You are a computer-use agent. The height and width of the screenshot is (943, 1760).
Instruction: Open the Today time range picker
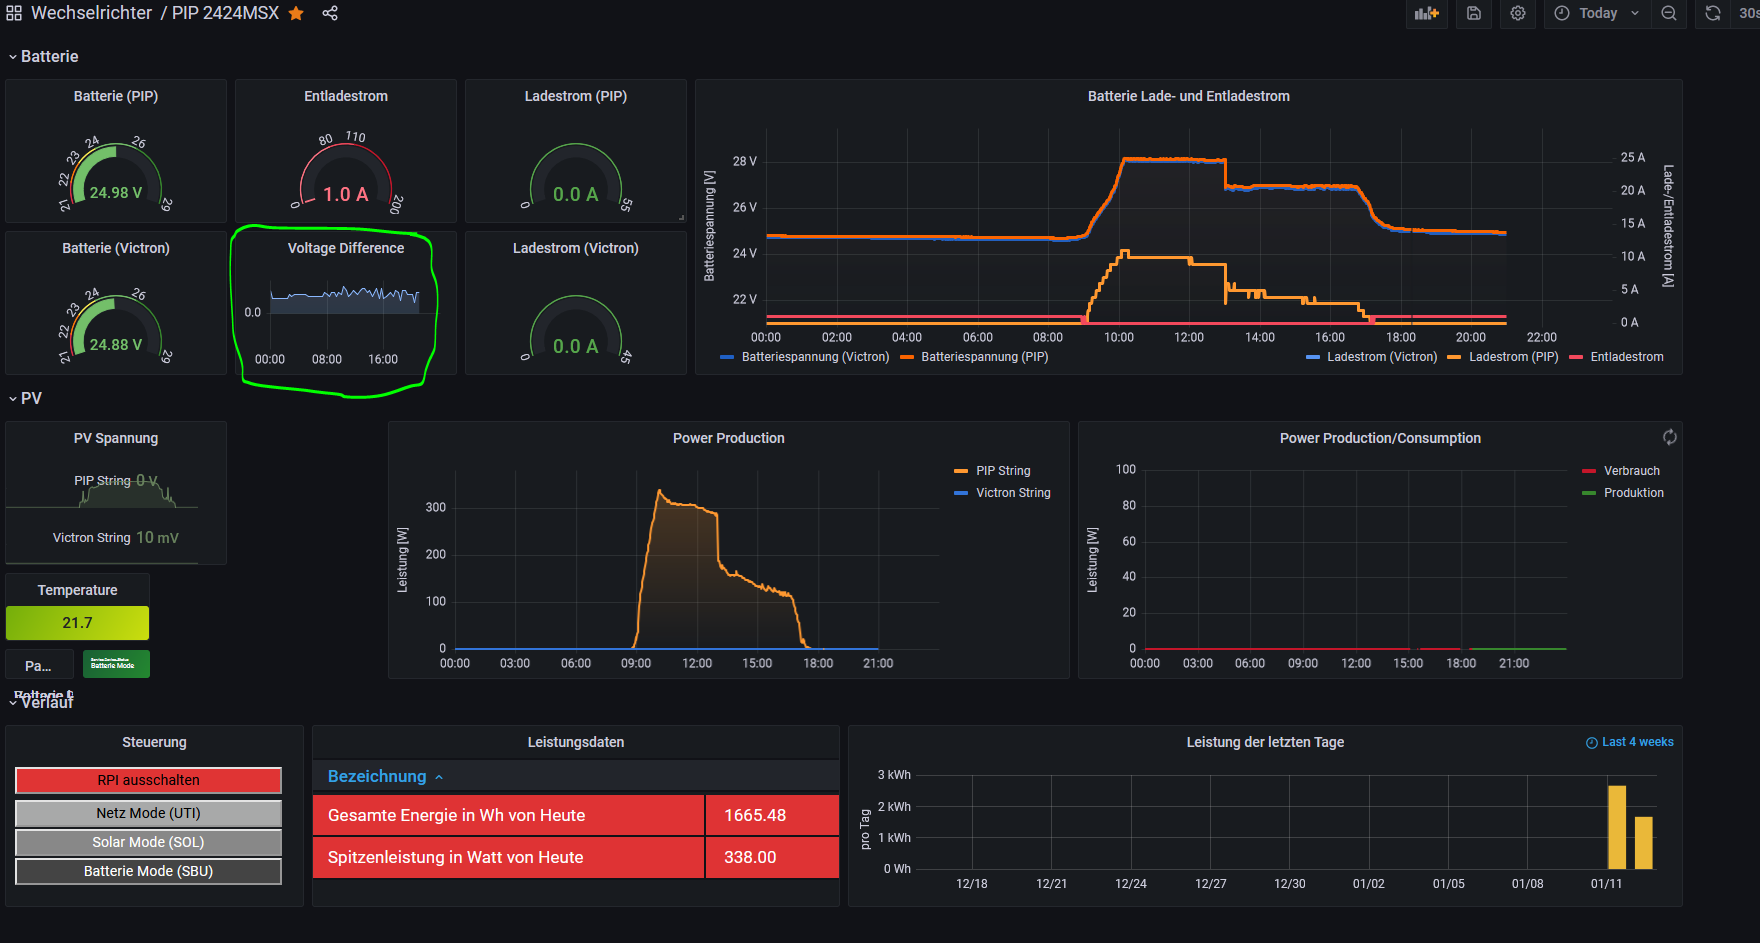click(x=1597, y=13)
